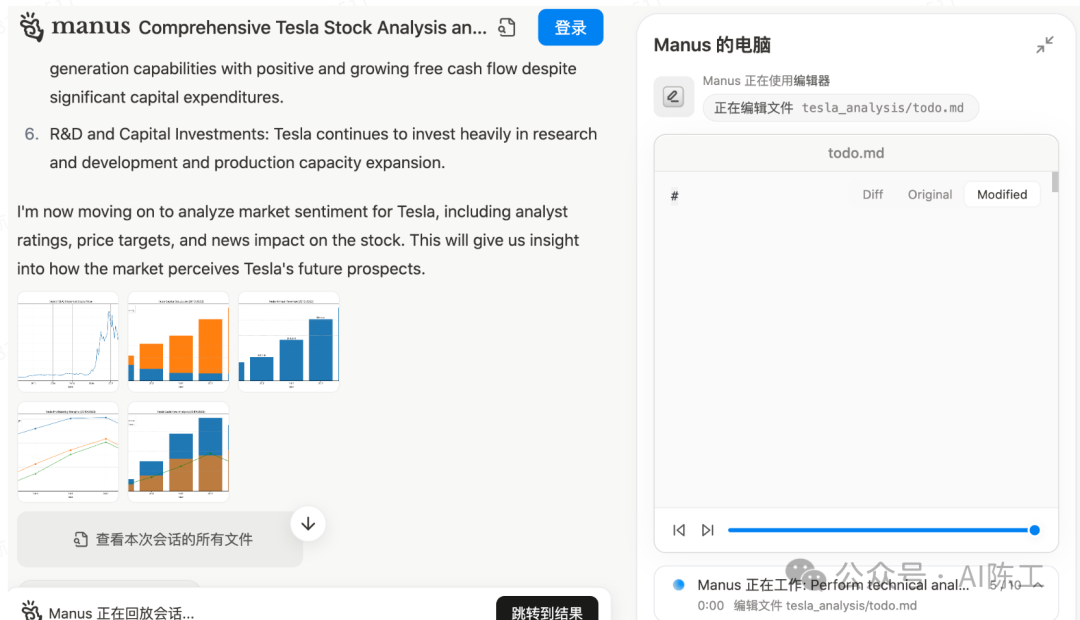Image resolution: width=1080 pixels, height=620 pixels.
Task: Open the stock price line chart thumbnail
Action: [68, 340]
